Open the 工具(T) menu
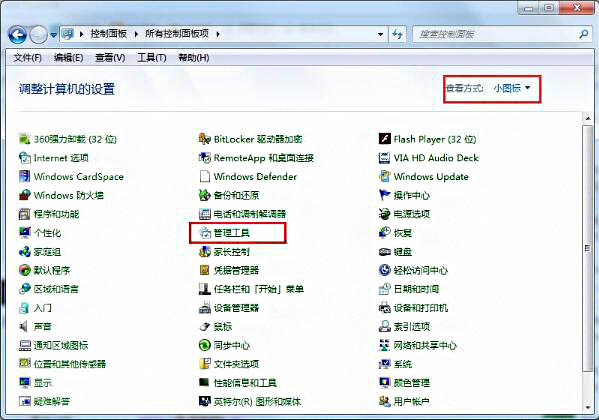This screenshot has width=599, height=420. click(152, 58)
